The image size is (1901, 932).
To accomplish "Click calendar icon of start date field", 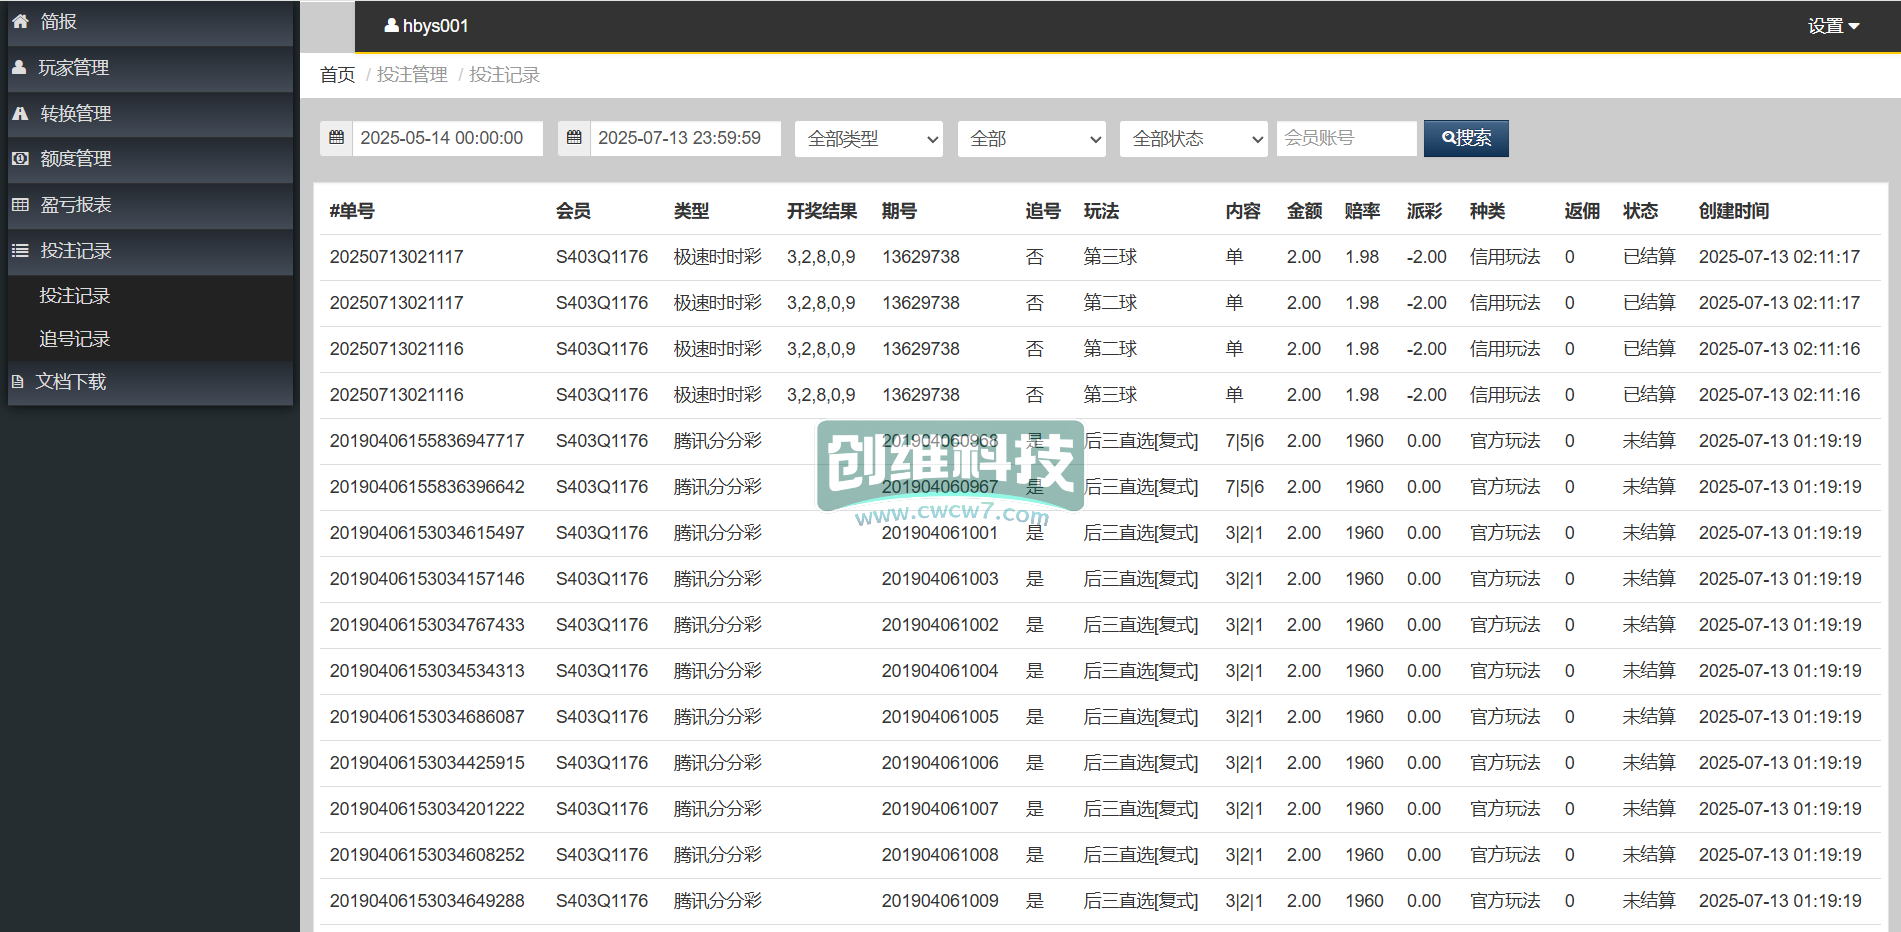I will pyautogui.click(x=336, y=138).
